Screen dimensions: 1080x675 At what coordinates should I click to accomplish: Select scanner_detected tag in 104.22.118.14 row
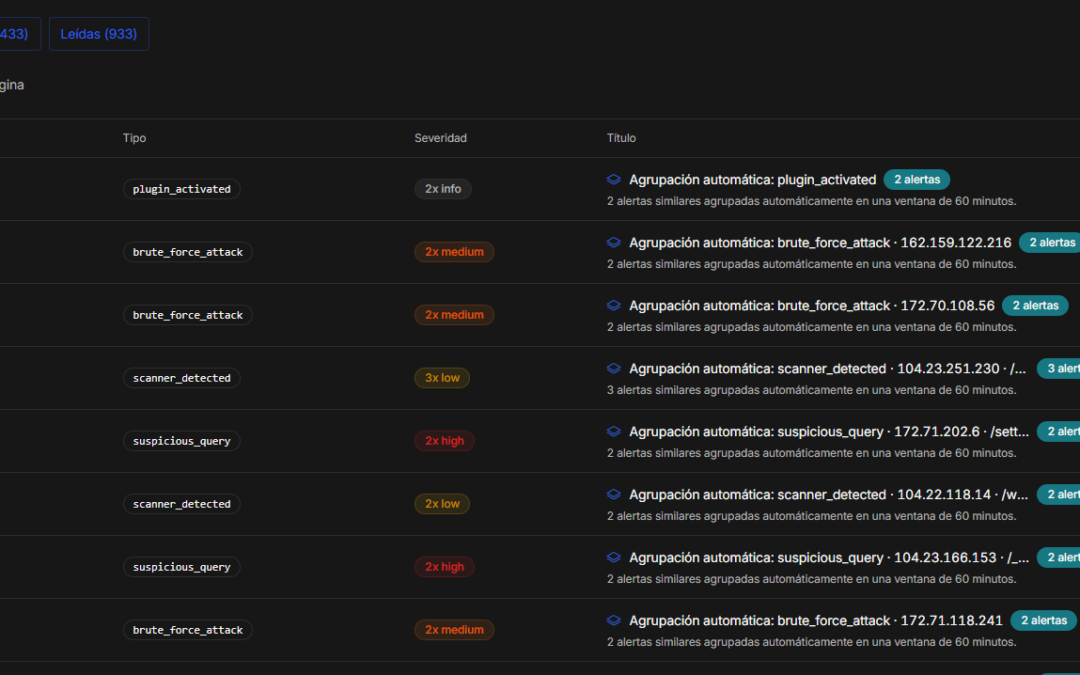pyautogui.click(x=182, y=504)
